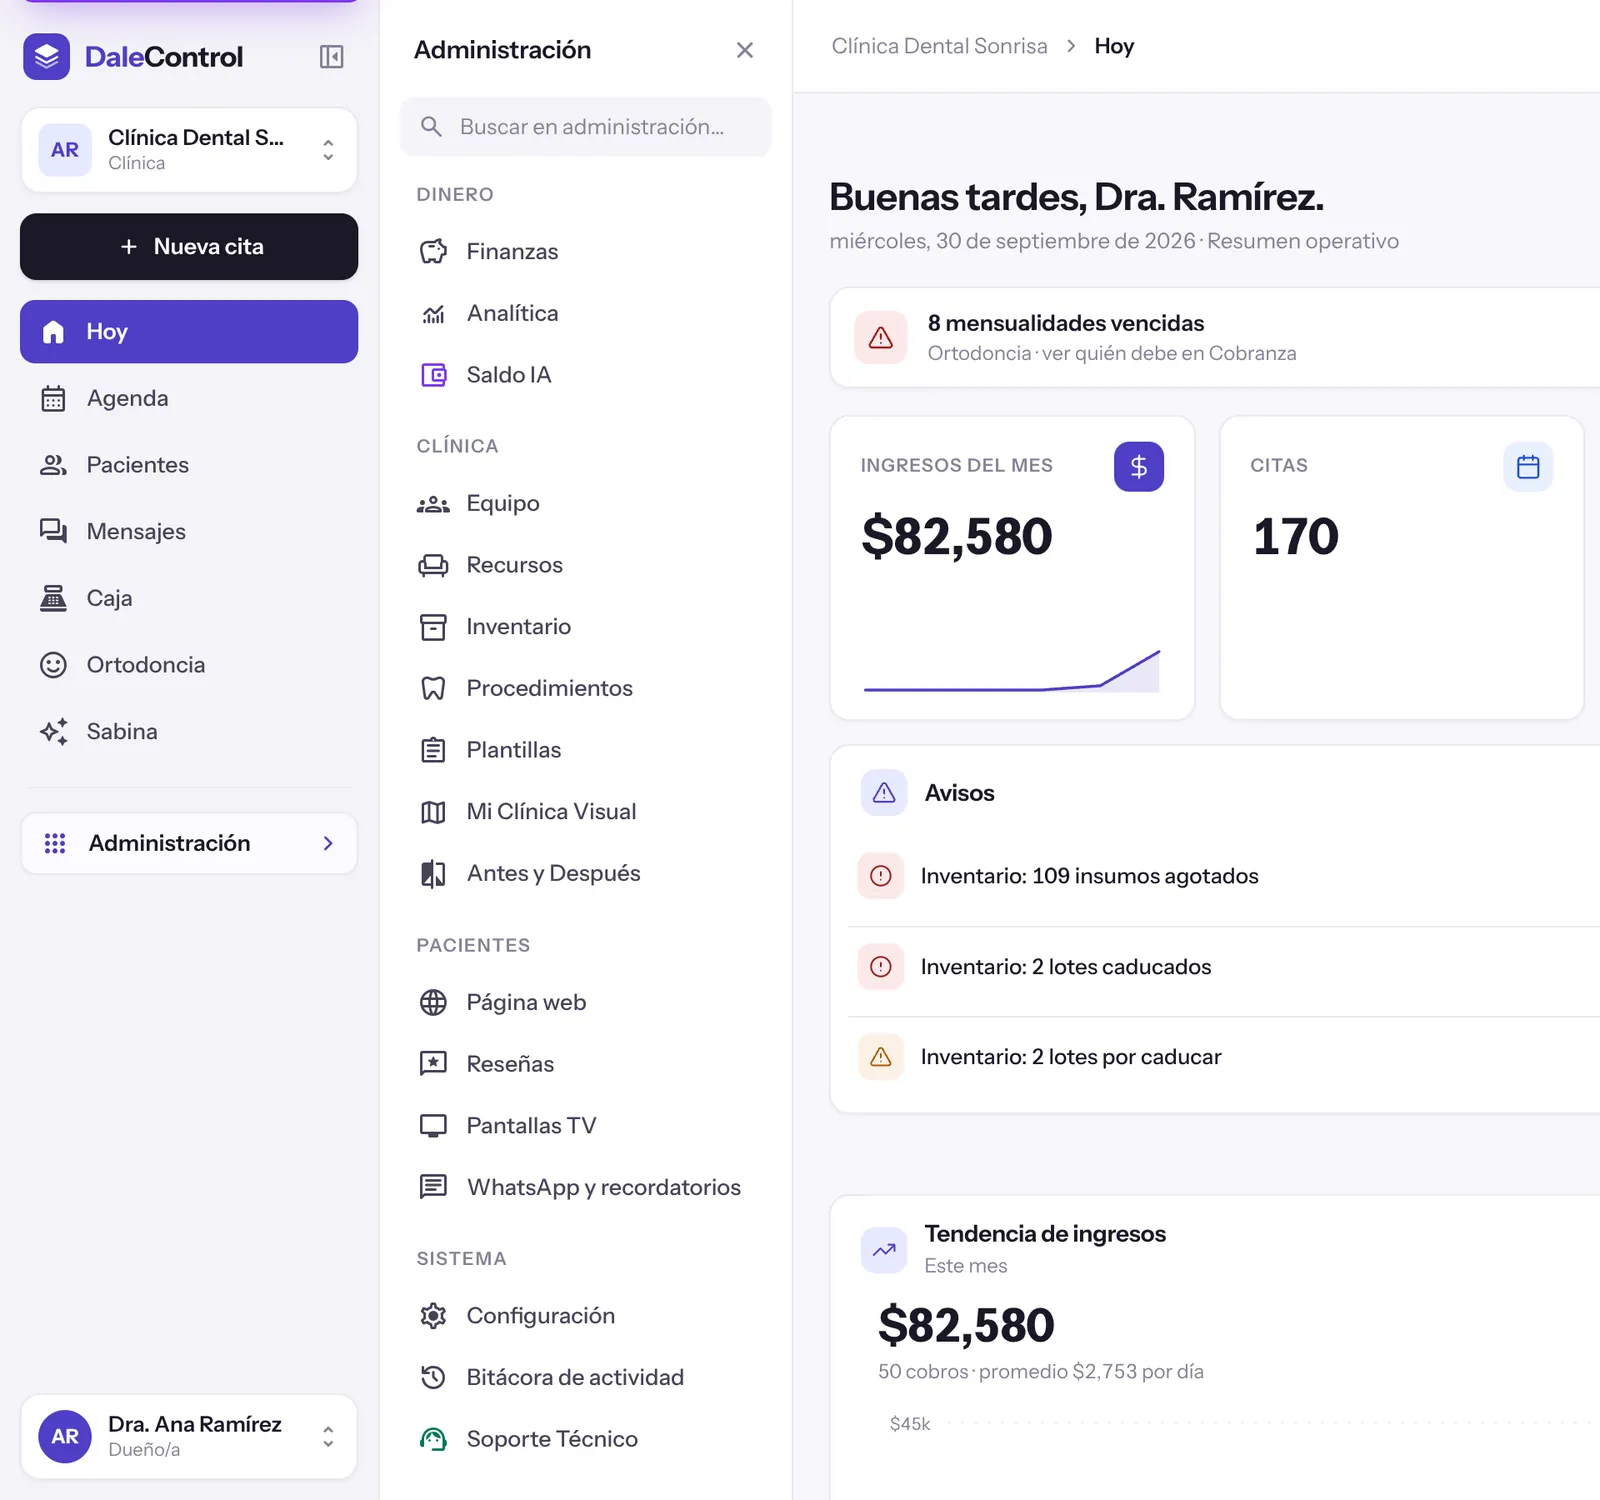Image resolution: width=1600 pixels, height=1500 pixels.
Task: Open the Finanzas piggy bank icon
Action: [x=433, y=252]
